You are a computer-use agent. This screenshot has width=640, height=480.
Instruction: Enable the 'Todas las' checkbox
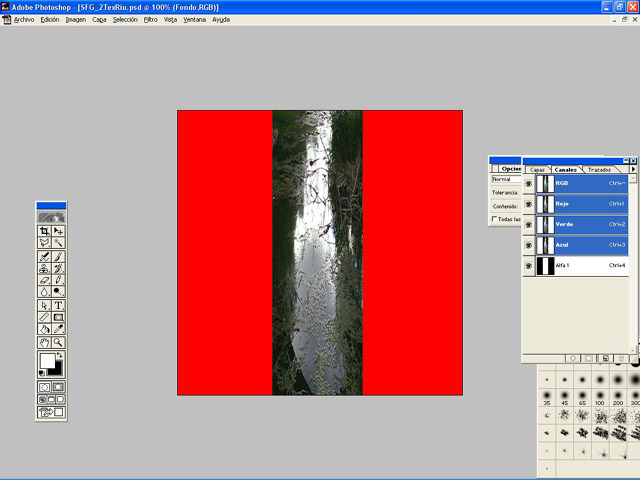point(494,219)
